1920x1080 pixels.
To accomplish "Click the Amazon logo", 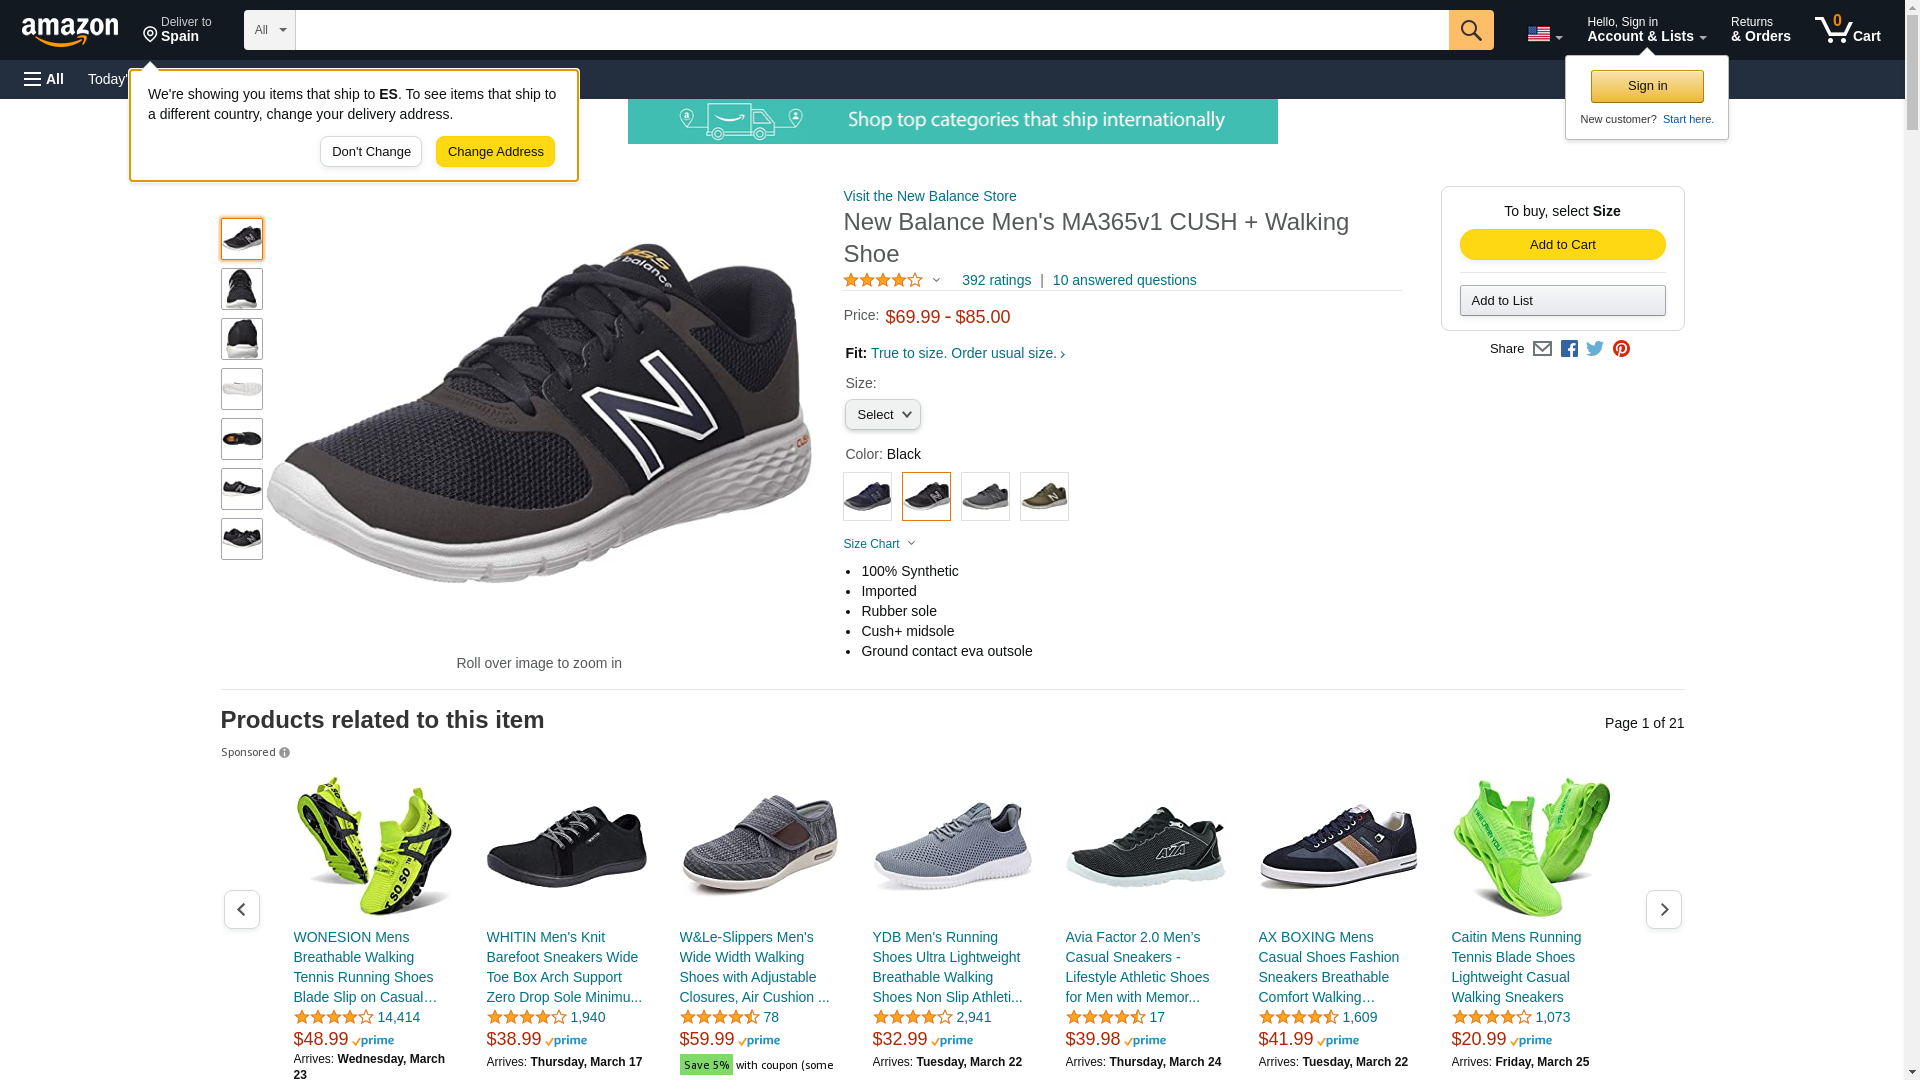I will [70, 31].
